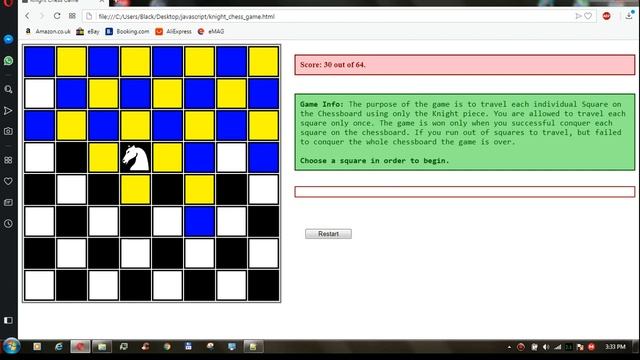Open the history clock icon in sidebar
This screenshot has height=360, width=640.
click(8, 224)
